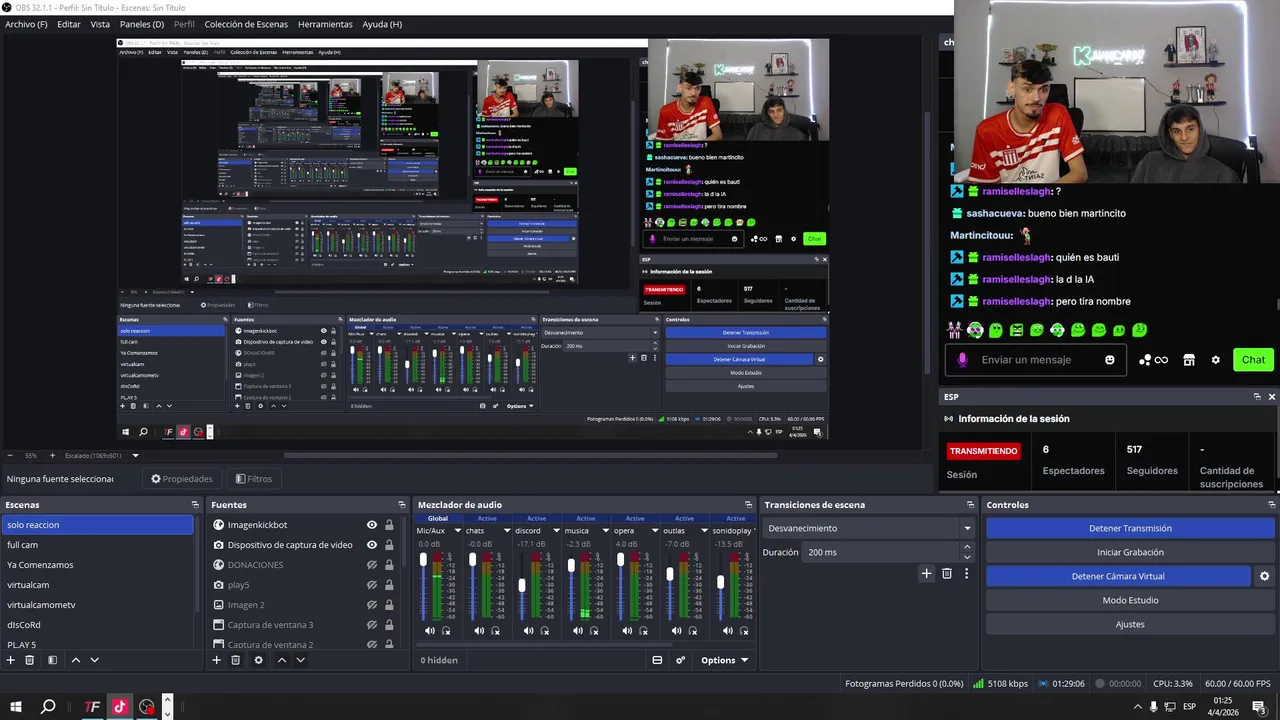The image size is (1280, 720).
Task: Add a transition with the plus icon in Transiciones
Action: coord(926,573)
